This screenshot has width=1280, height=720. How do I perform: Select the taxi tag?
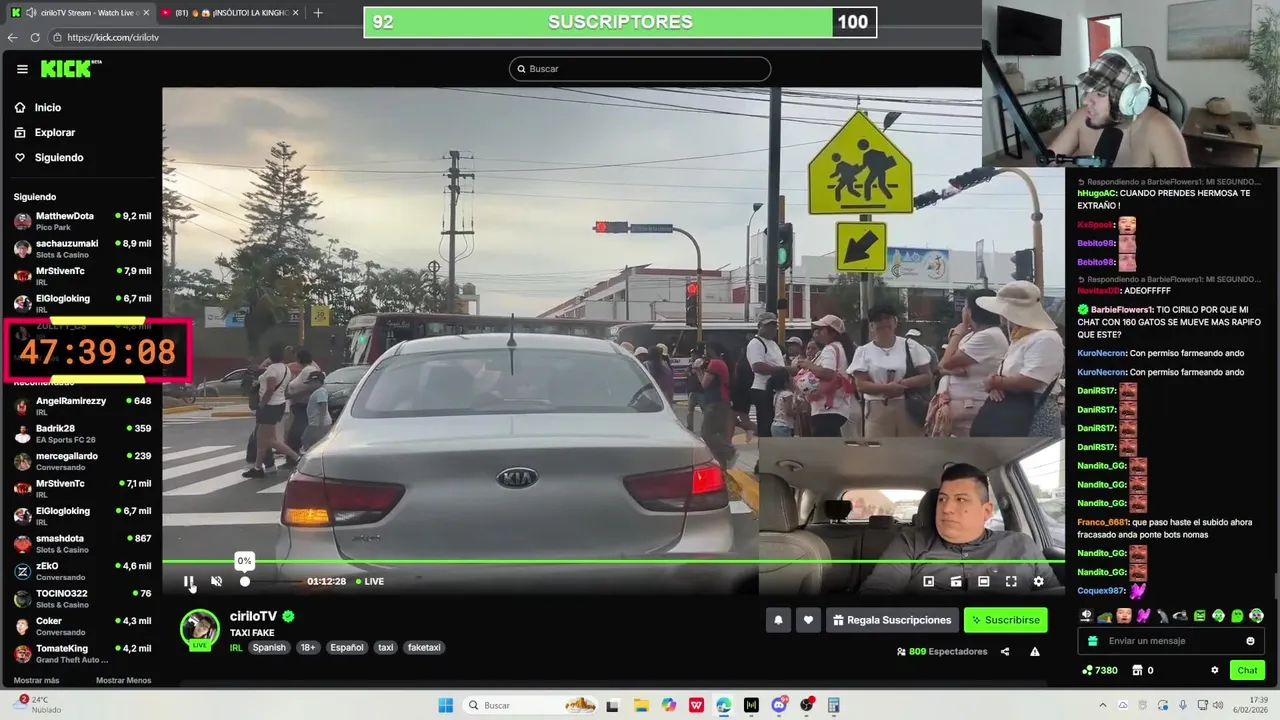point(385,648)
